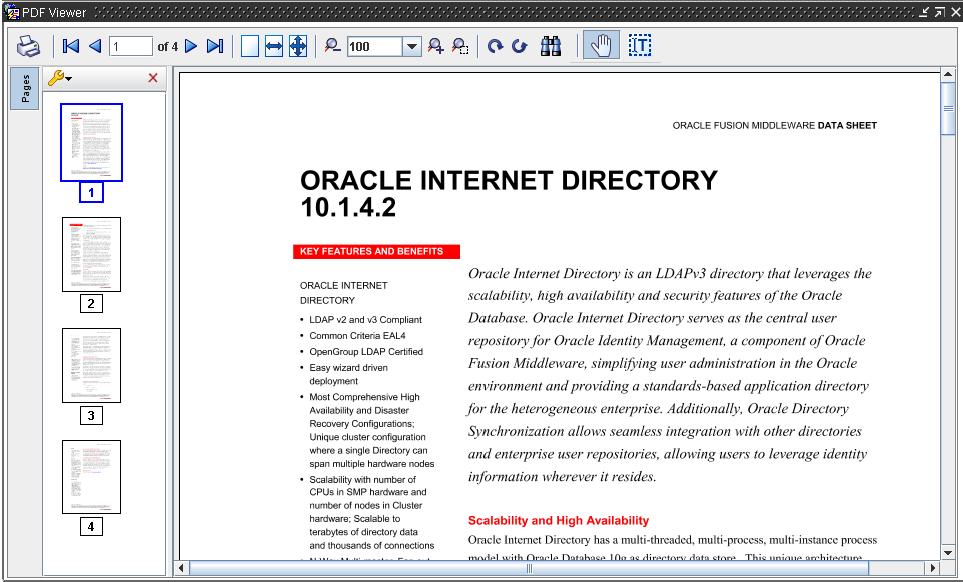
Task: Rotate the page clockwise
Action: point(495,46)
